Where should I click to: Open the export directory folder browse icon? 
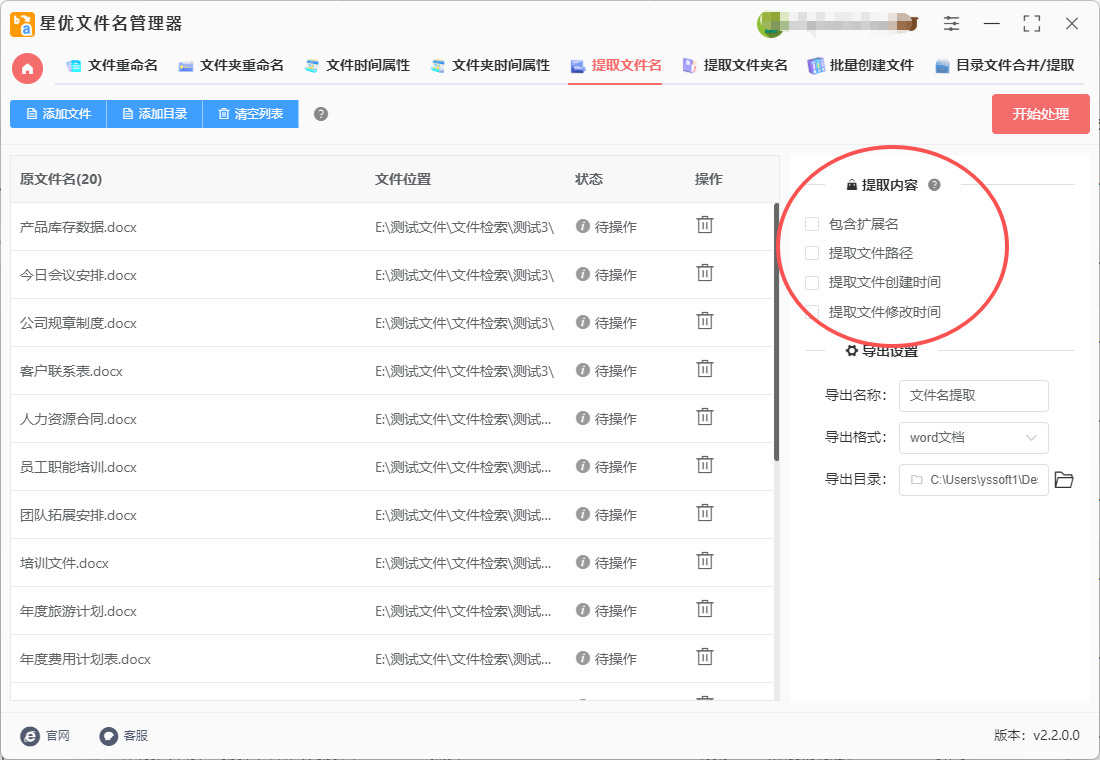(1064, 480)
